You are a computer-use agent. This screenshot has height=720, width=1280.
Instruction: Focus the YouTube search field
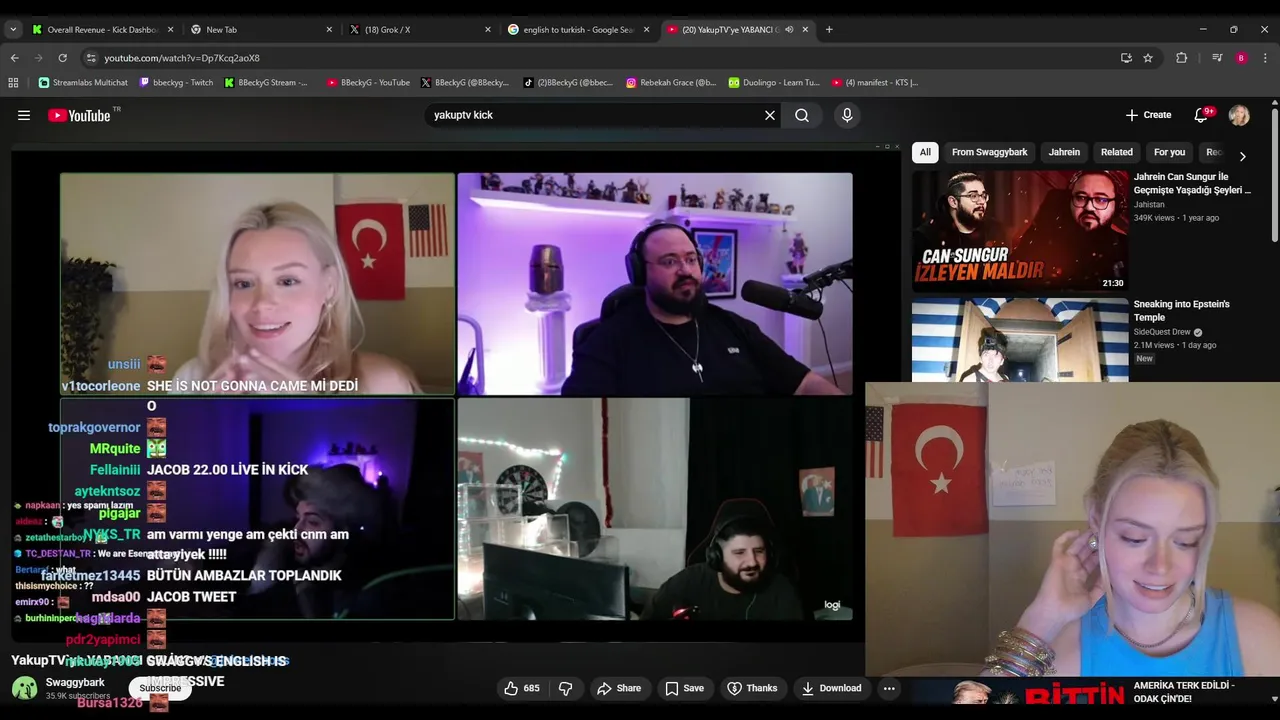tap(595, 115)
